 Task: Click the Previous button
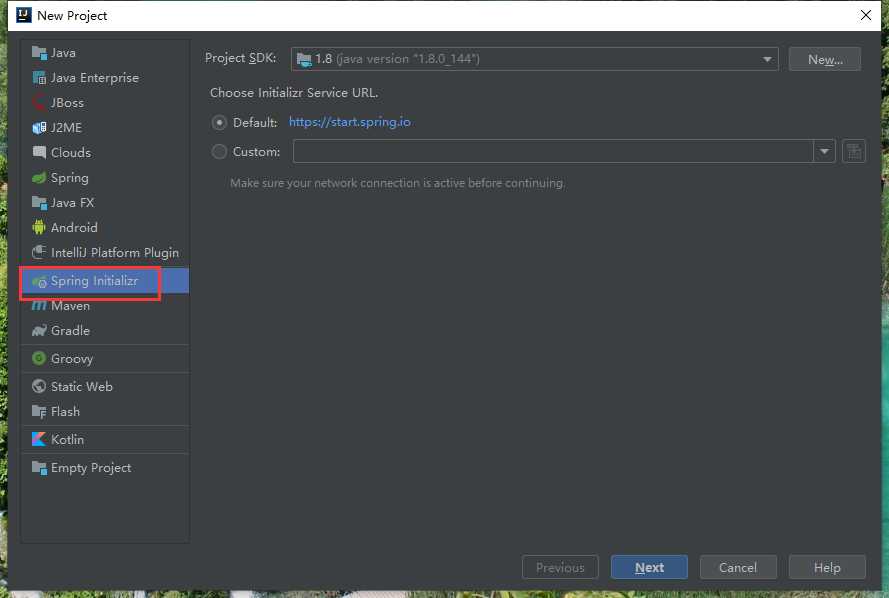560,567
